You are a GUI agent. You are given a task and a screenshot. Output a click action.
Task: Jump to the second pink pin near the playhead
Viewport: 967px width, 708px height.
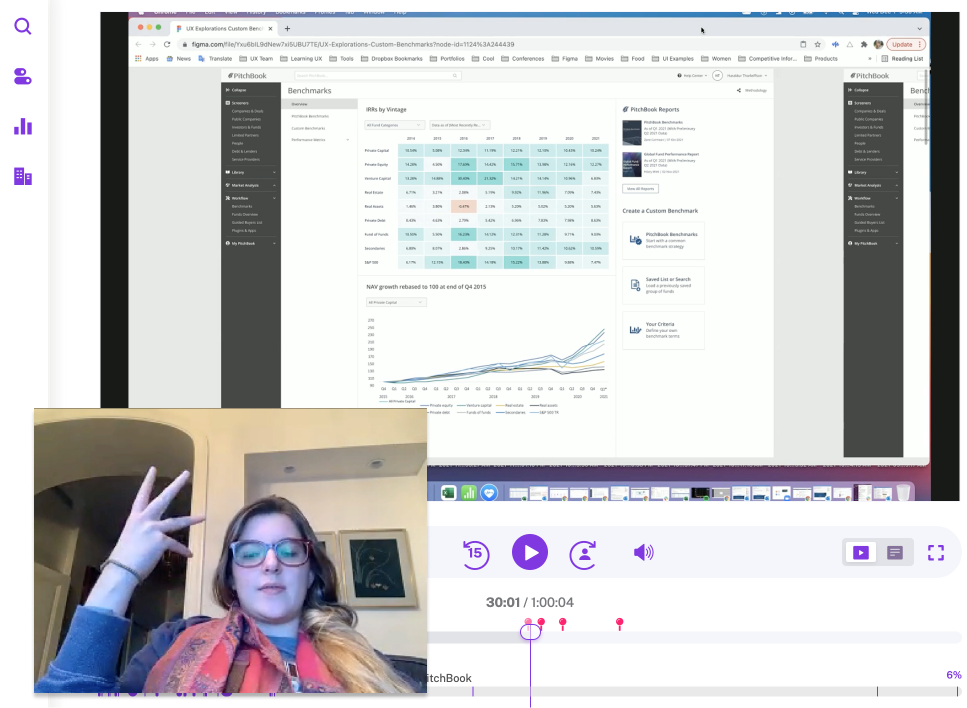(x=541, y=622)
